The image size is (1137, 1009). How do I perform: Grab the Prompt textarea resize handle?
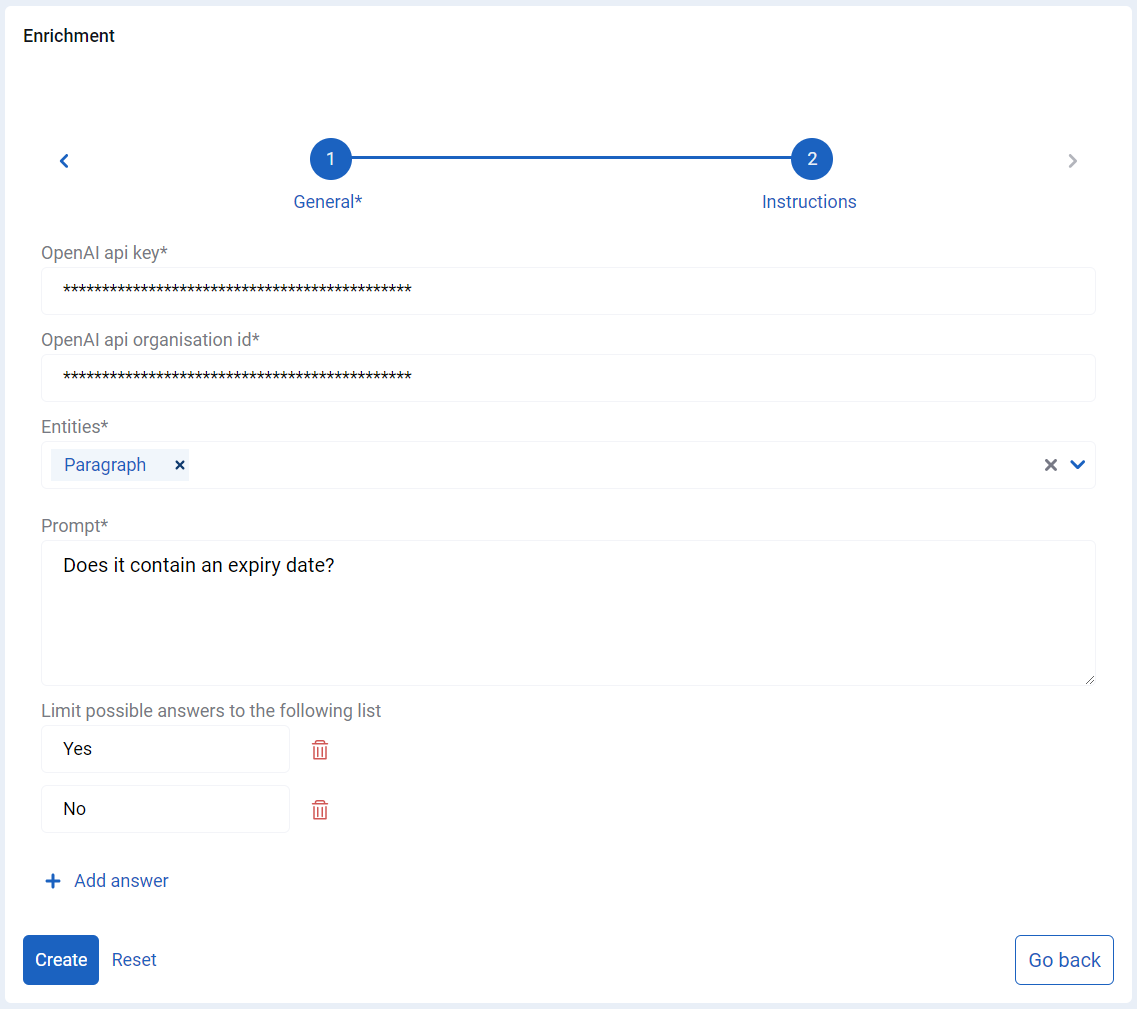click(x=1089, y=680)
